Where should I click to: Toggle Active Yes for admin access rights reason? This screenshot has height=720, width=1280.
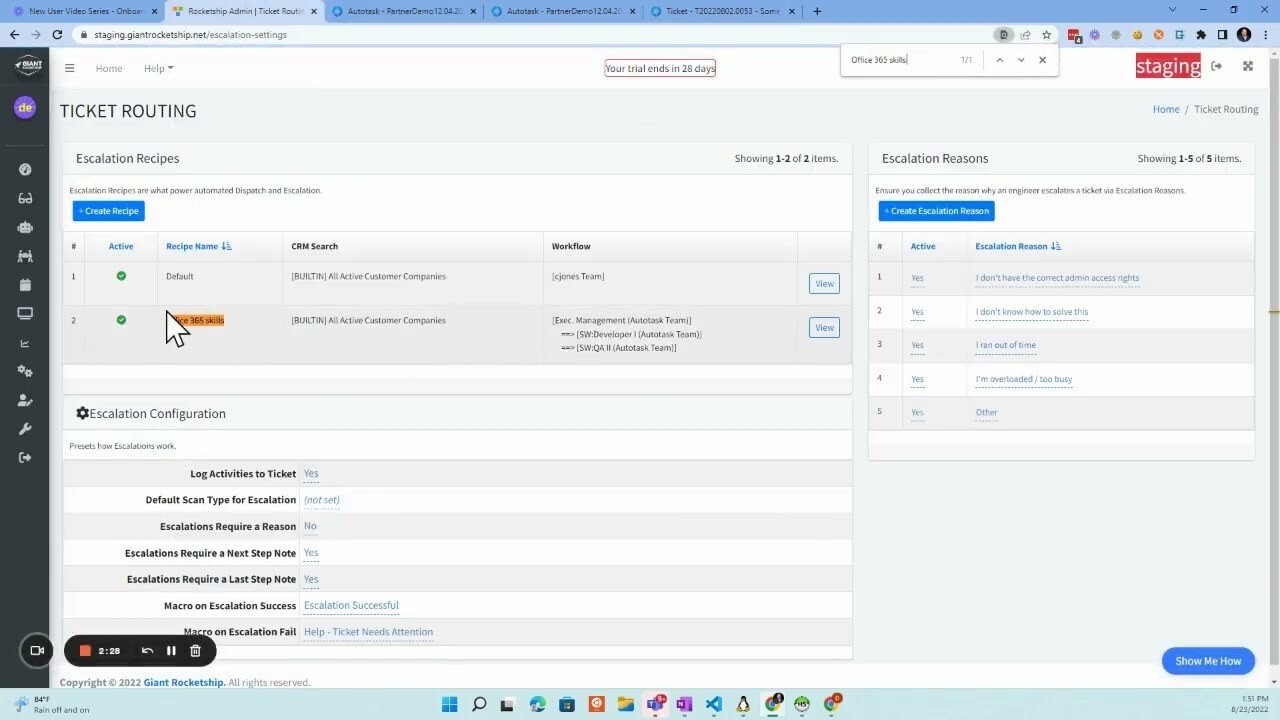(917, 278)
